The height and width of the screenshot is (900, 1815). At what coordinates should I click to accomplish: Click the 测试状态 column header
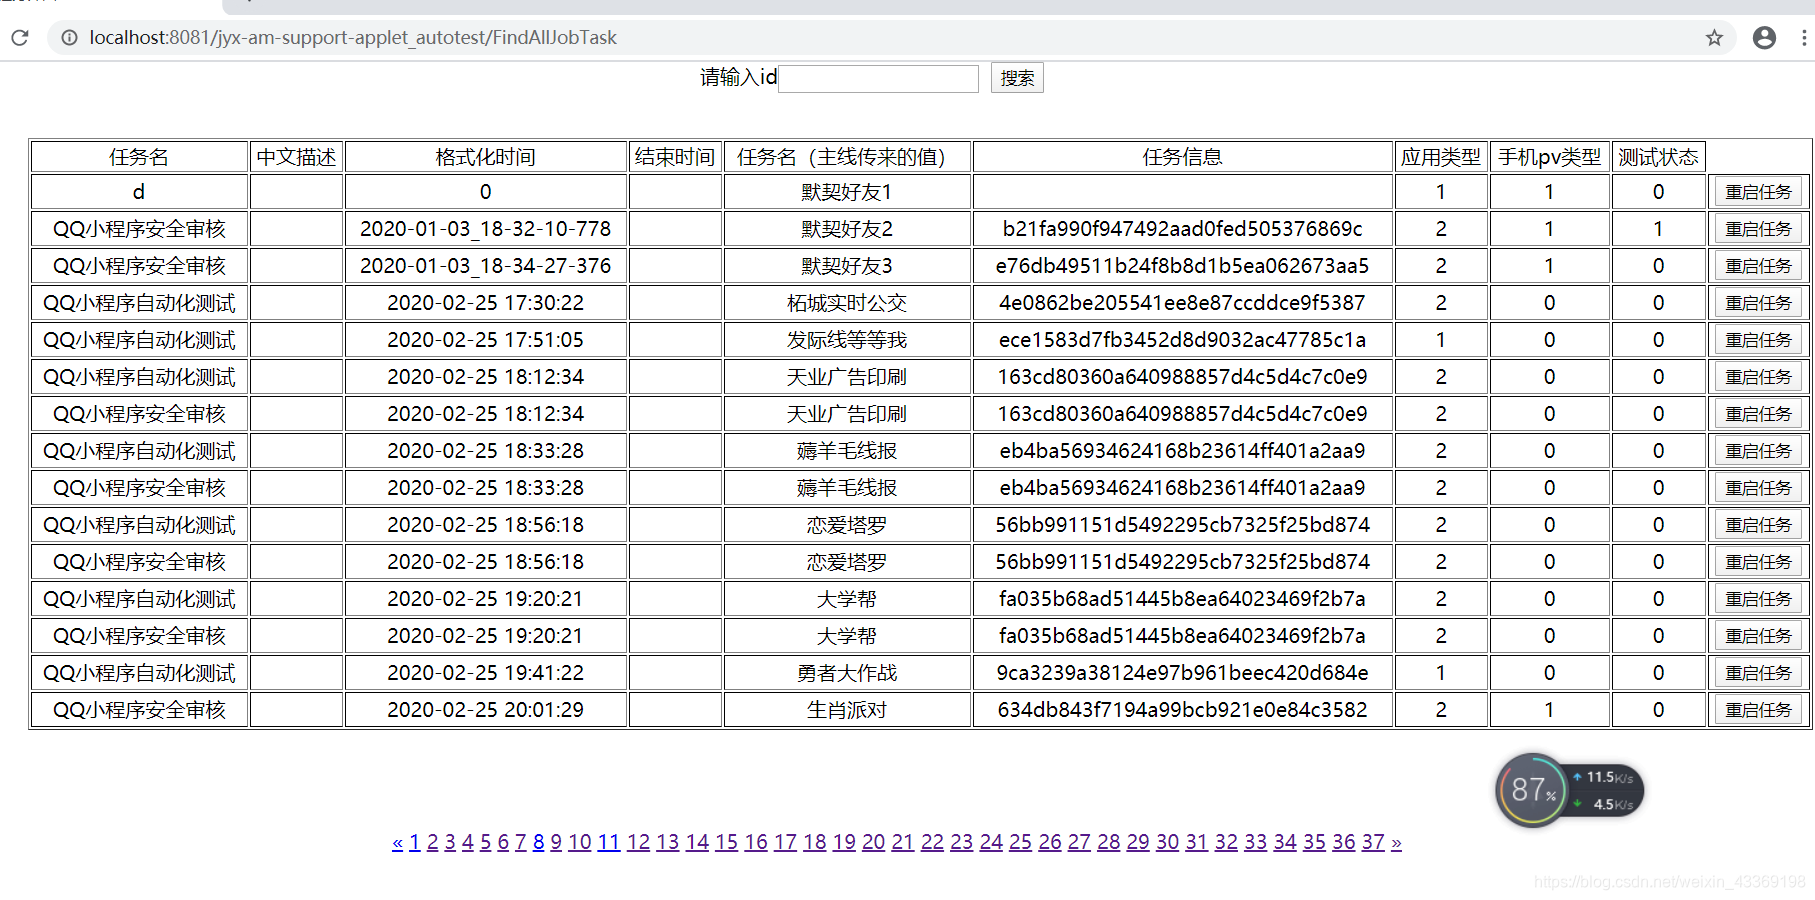coord(1658,157)
